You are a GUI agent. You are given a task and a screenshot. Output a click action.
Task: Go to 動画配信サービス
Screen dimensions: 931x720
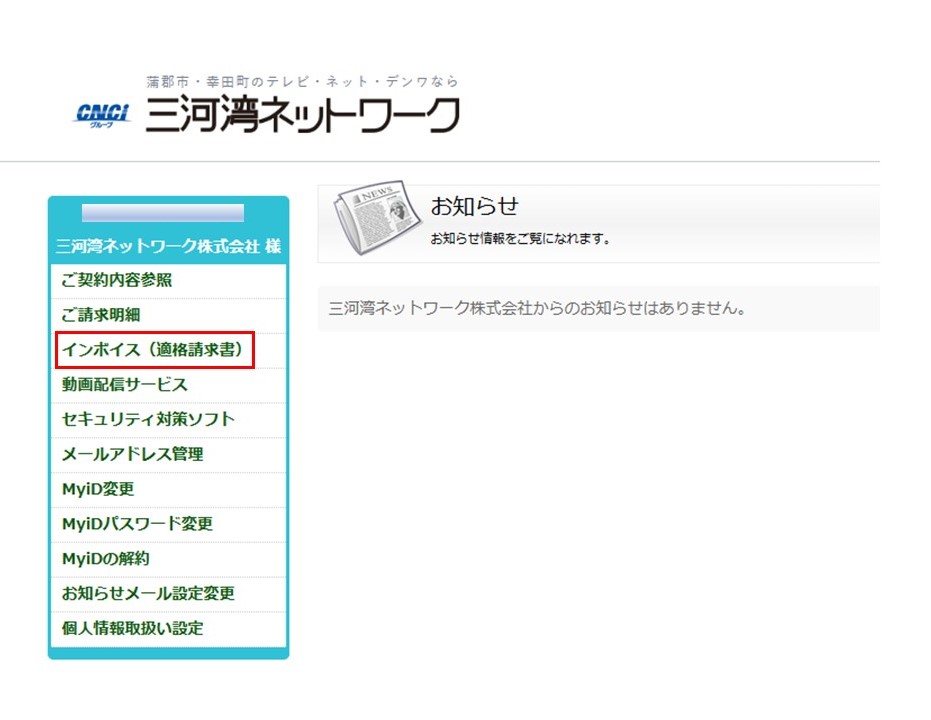pos(125,385)
